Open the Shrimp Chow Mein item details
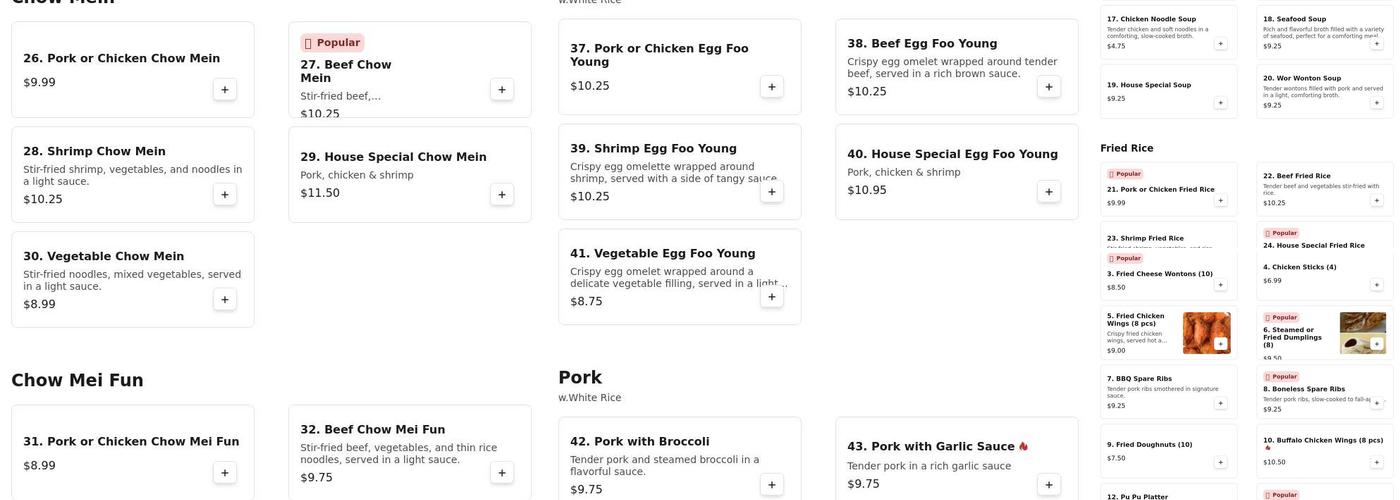The image size is (1400, 500). tap(94, 152)
